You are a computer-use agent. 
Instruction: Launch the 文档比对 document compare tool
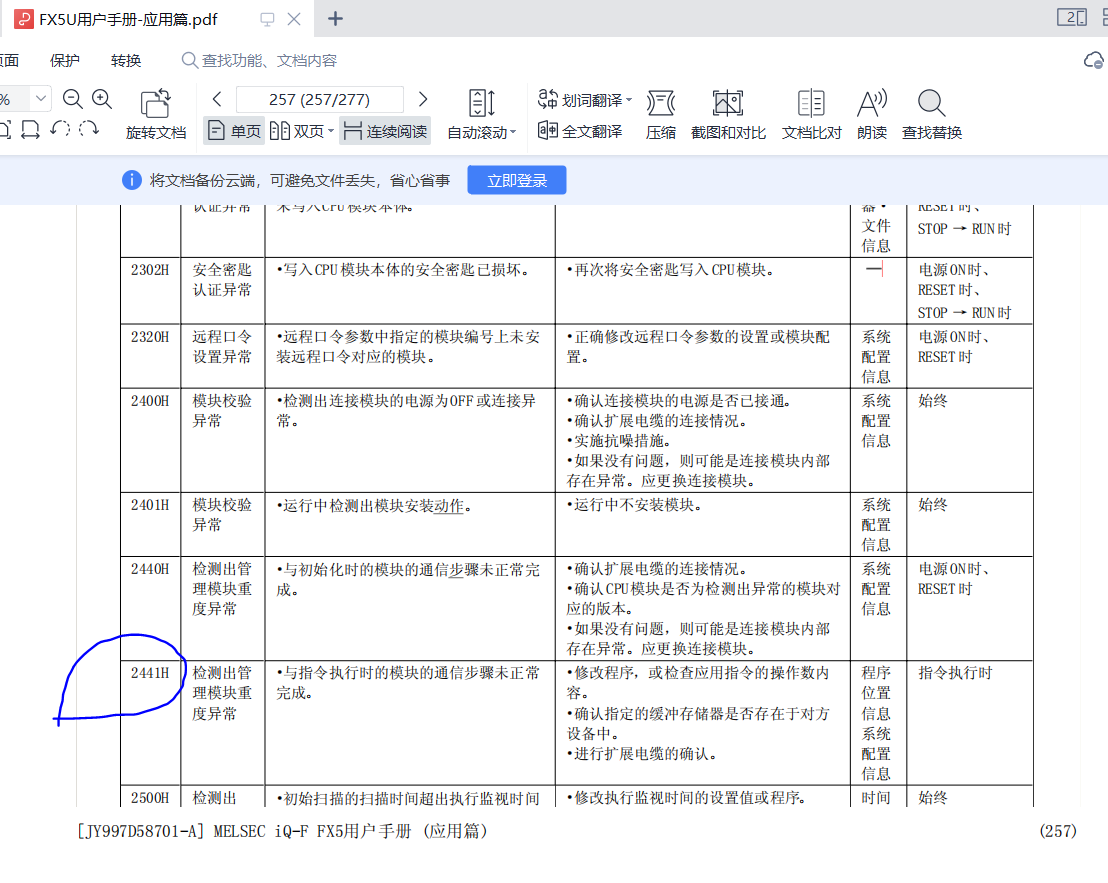point(811,114)
